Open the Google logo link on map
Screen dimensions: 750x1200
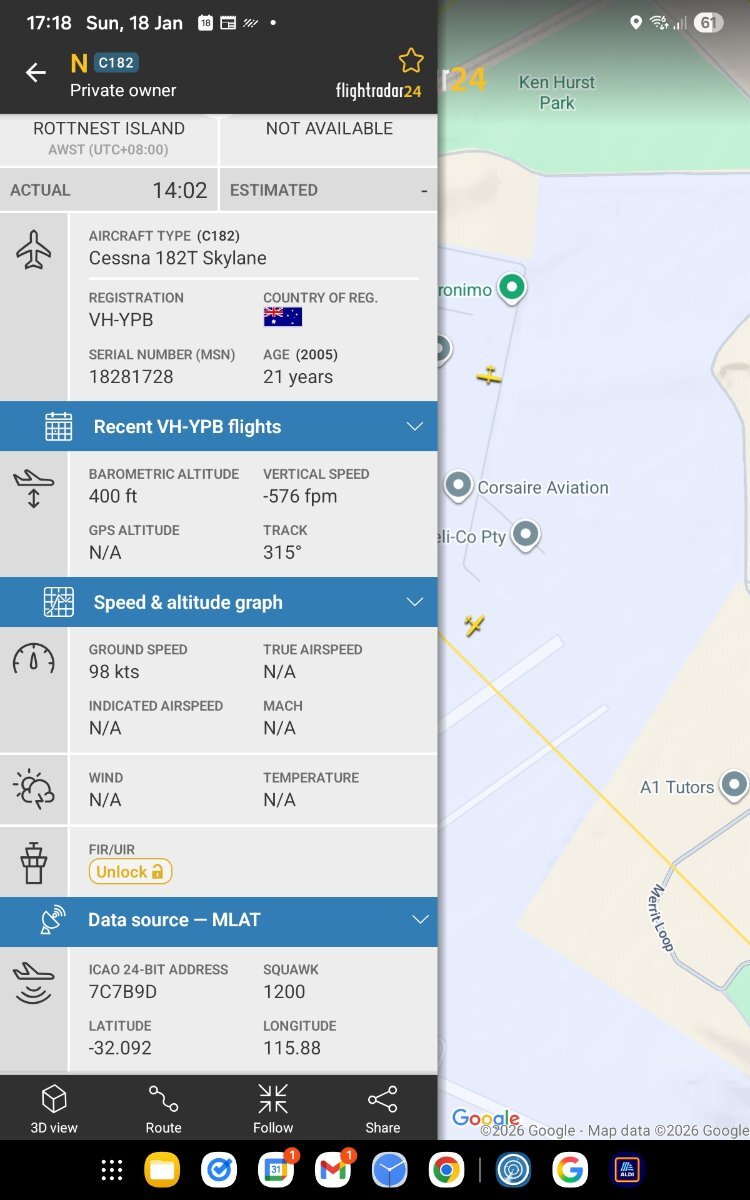[485, 1119]
